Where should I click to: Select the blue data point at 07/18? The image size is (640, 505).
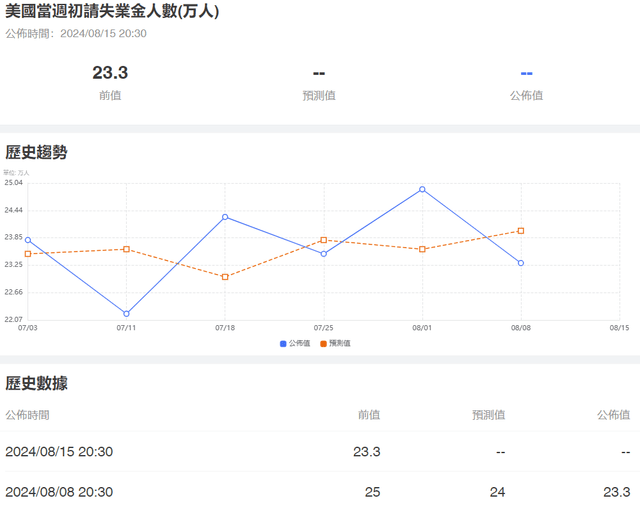225,217
